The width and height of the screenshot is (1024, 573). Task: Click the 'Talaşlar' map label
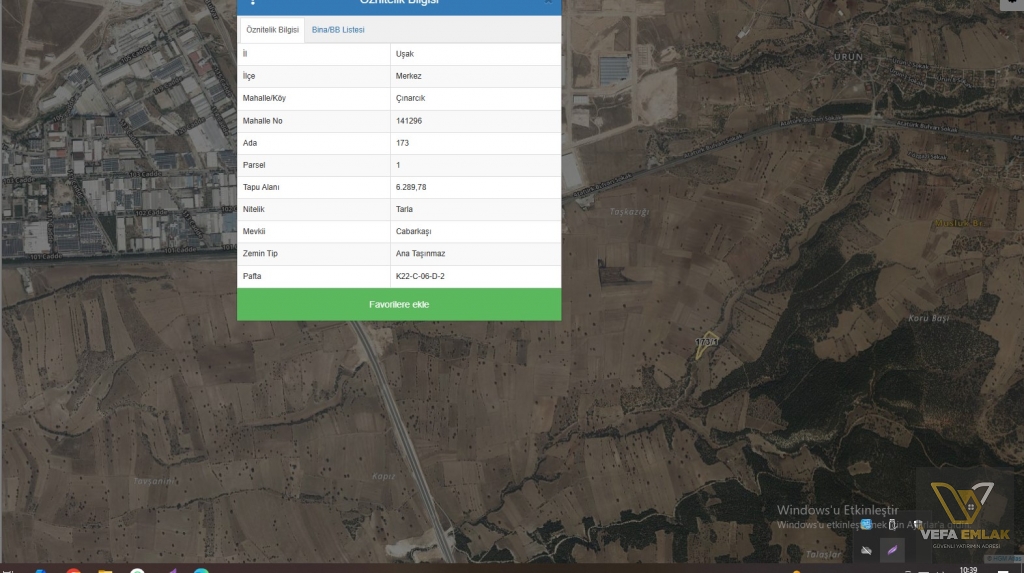click(823, 554)
